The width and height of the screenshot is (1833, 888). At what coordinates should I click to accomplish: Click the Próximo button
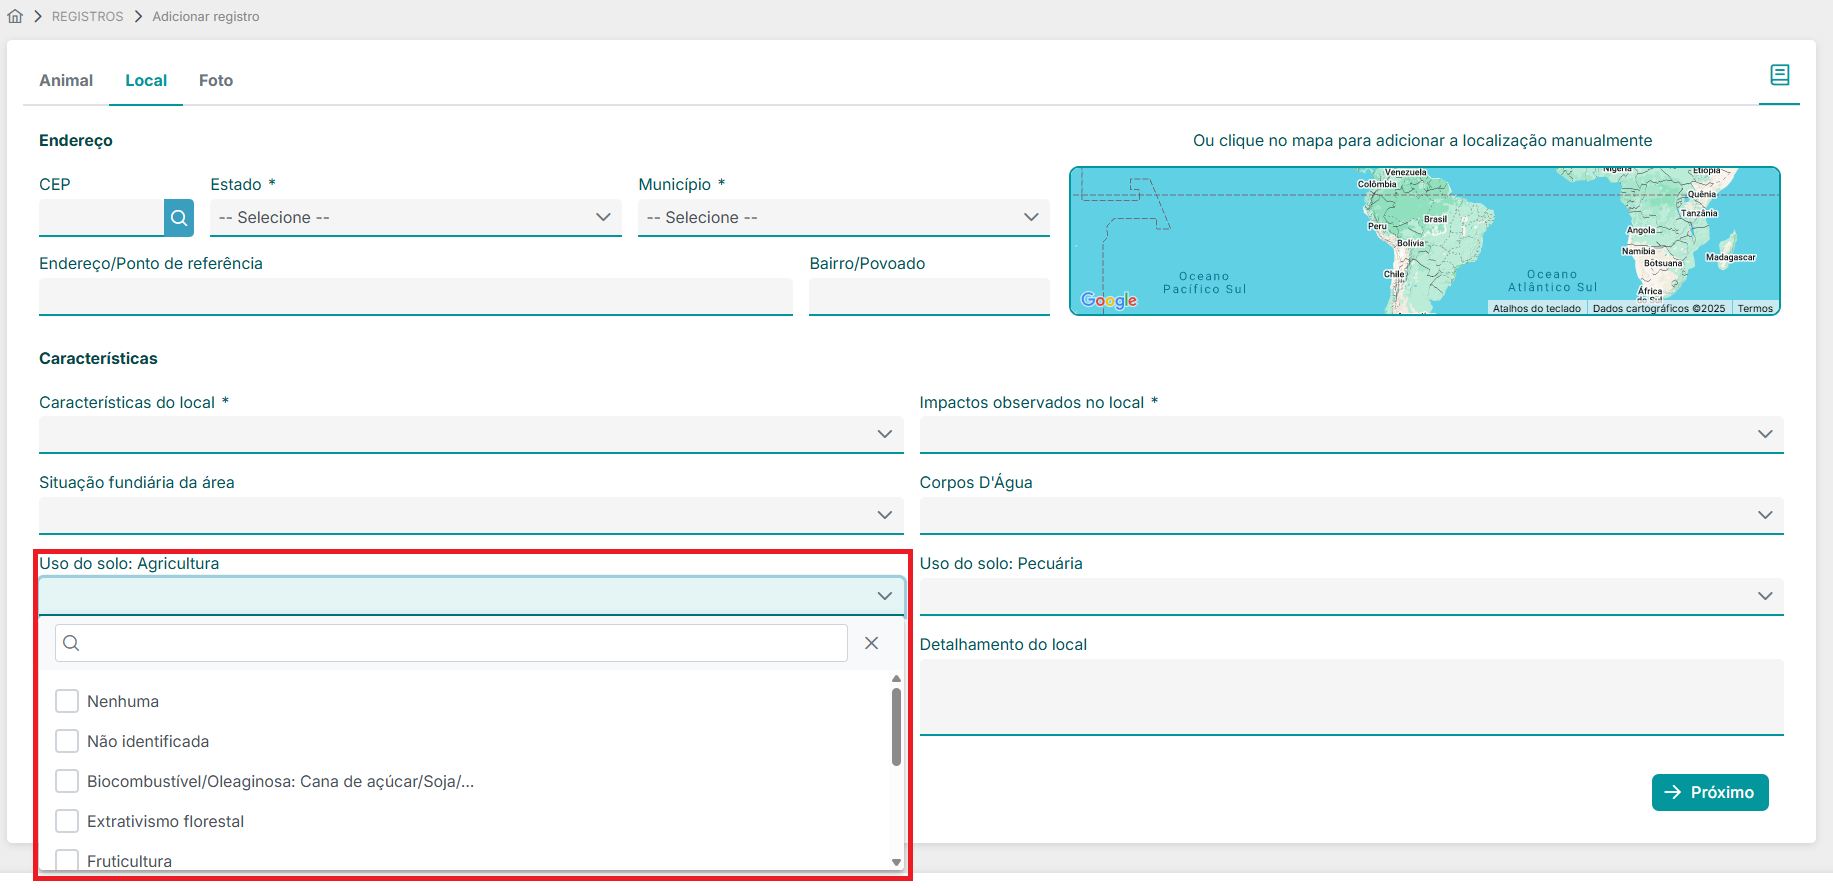(x=1709, y=792)
